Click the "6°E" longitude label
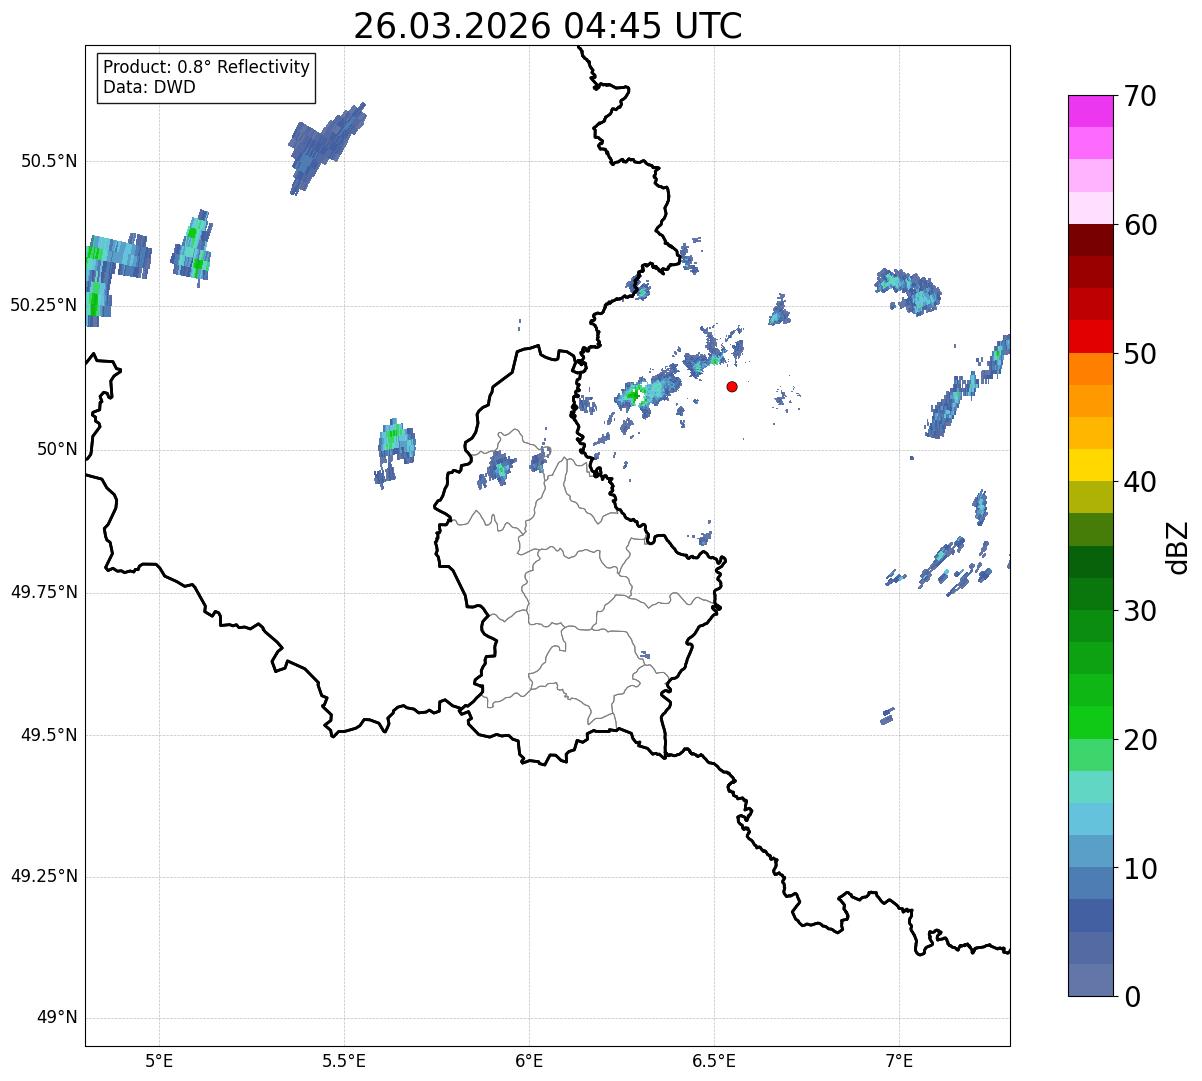 529,1061
